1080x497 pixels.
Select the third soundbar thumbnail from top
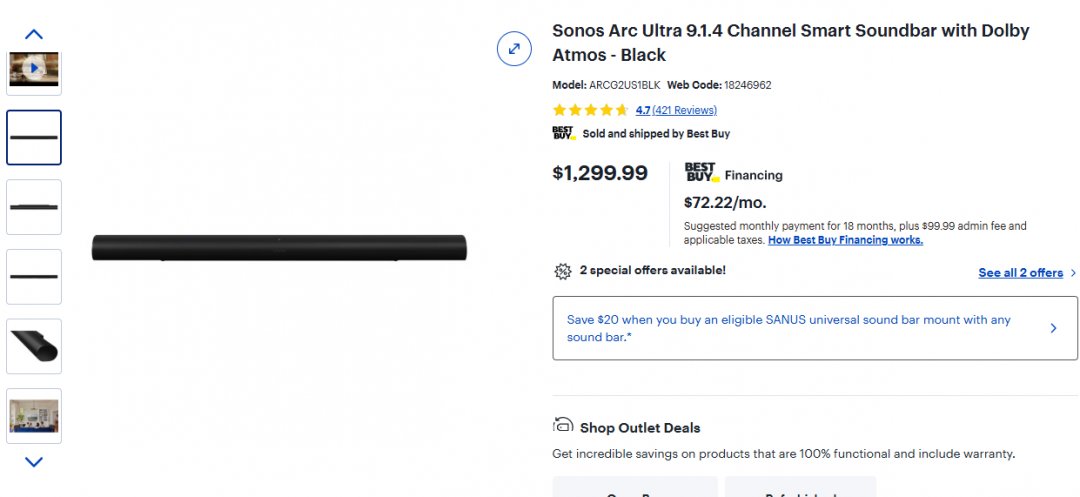34,276
